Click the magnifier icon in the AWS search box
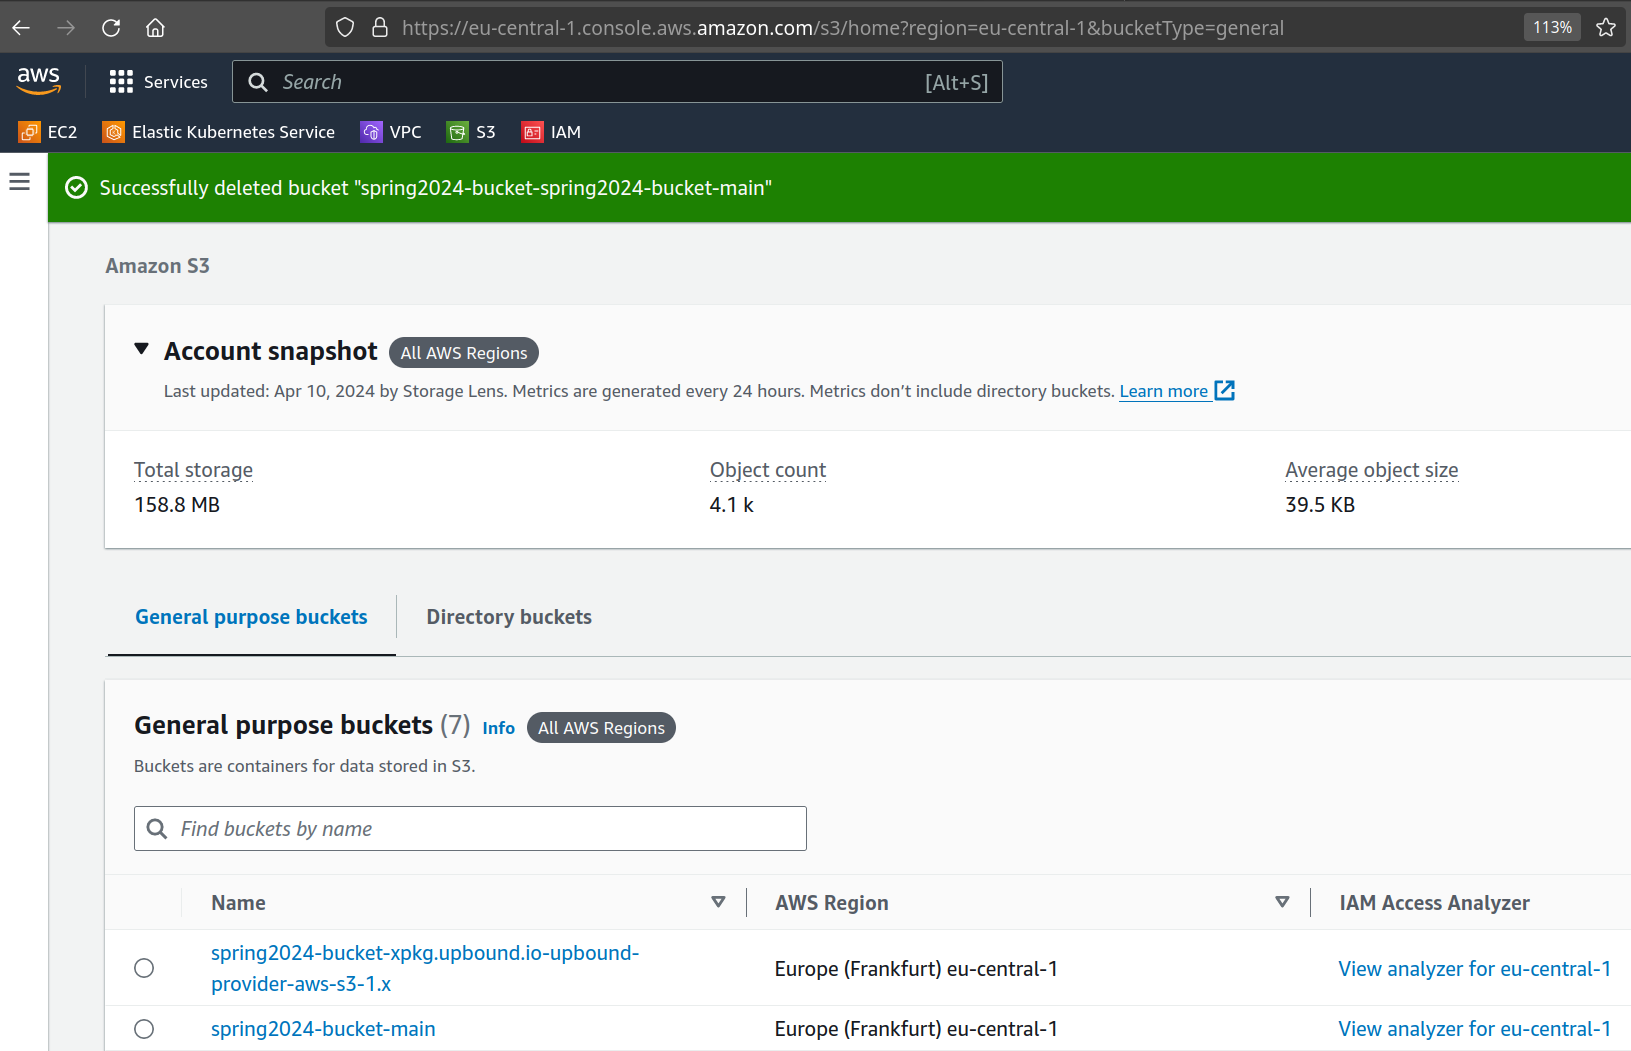The height and width of the screenshot is (1051, 1631). coord(258,82)
